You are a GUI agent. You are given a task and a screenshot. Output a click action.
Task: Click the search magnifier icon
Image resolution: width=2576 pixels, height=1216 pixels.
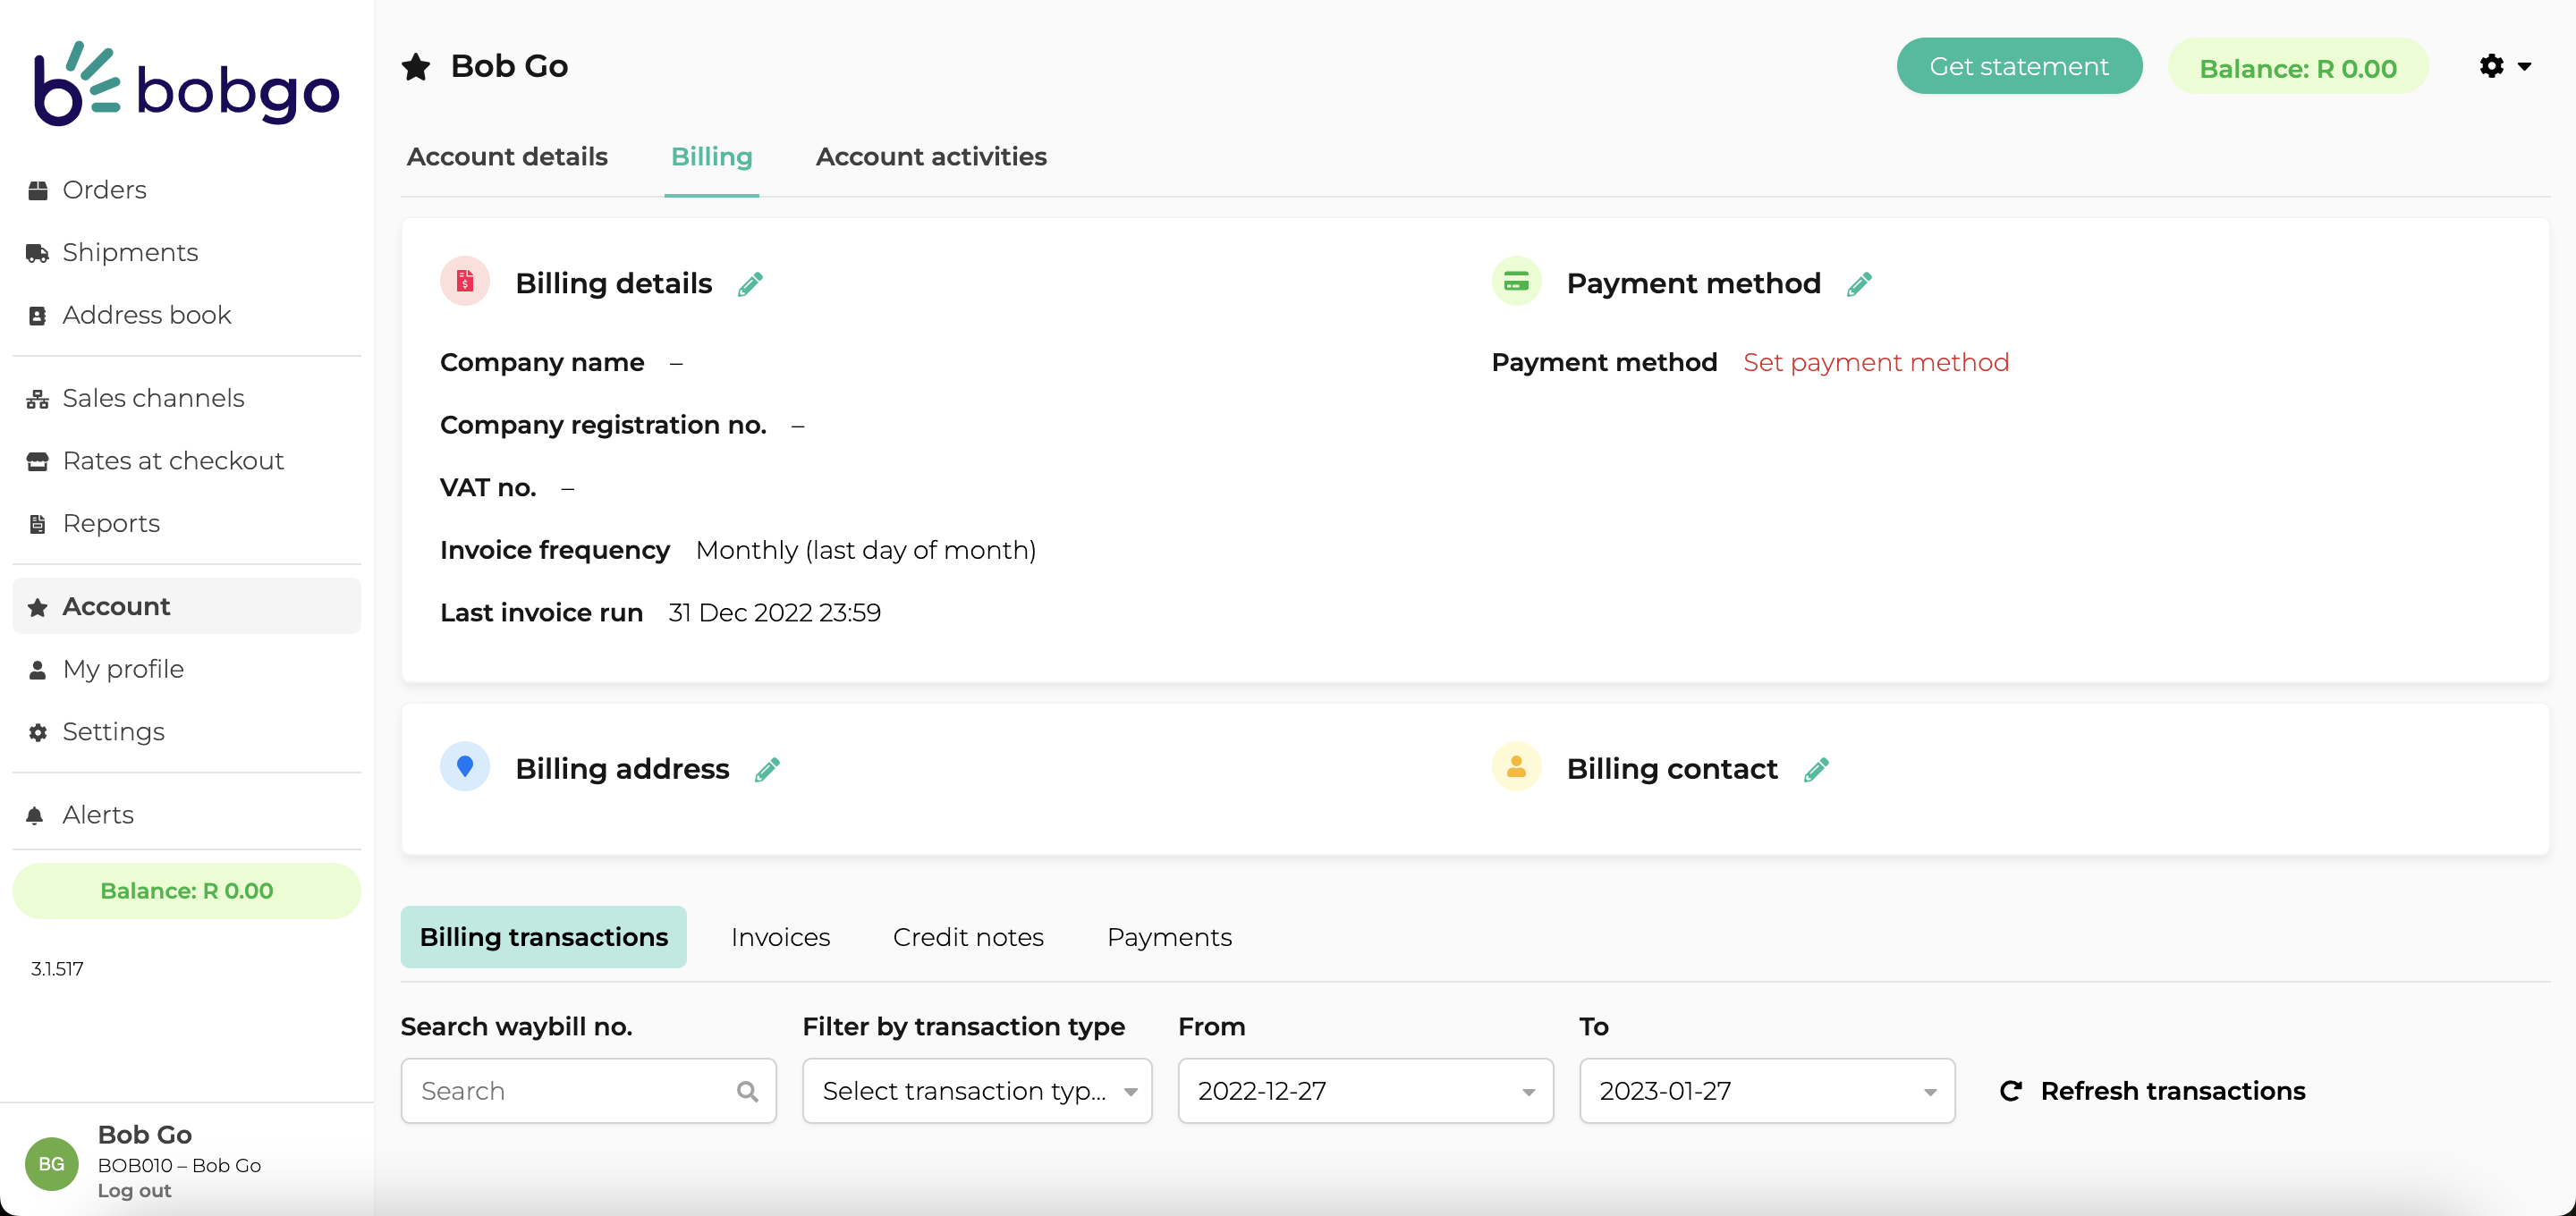click(x=747, y=1091)
